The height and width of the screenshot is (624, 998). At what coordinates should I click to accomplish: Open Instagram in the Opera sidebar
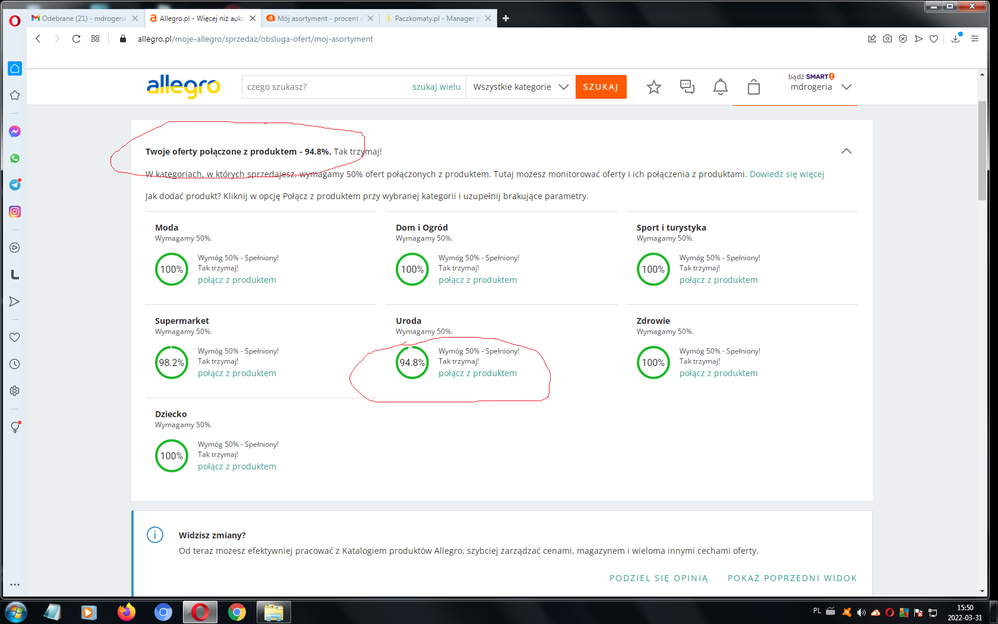click(15, 211)
